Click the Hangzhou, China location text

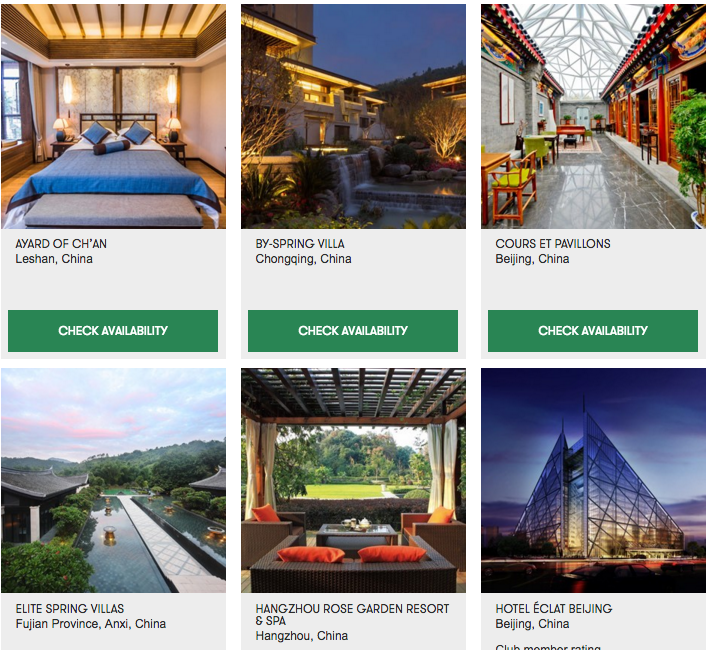pyautogui.click(x=302, y=636)
